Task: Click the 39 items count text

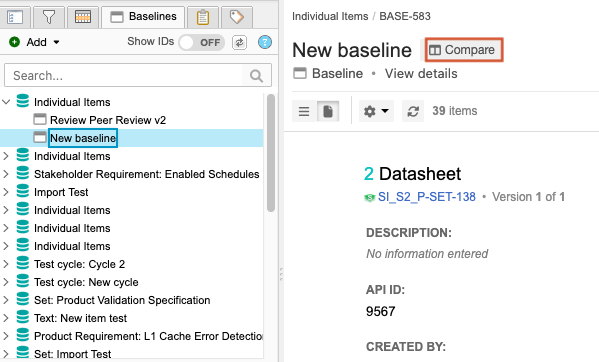Action: pyautogui.click(x=455, y=111)
